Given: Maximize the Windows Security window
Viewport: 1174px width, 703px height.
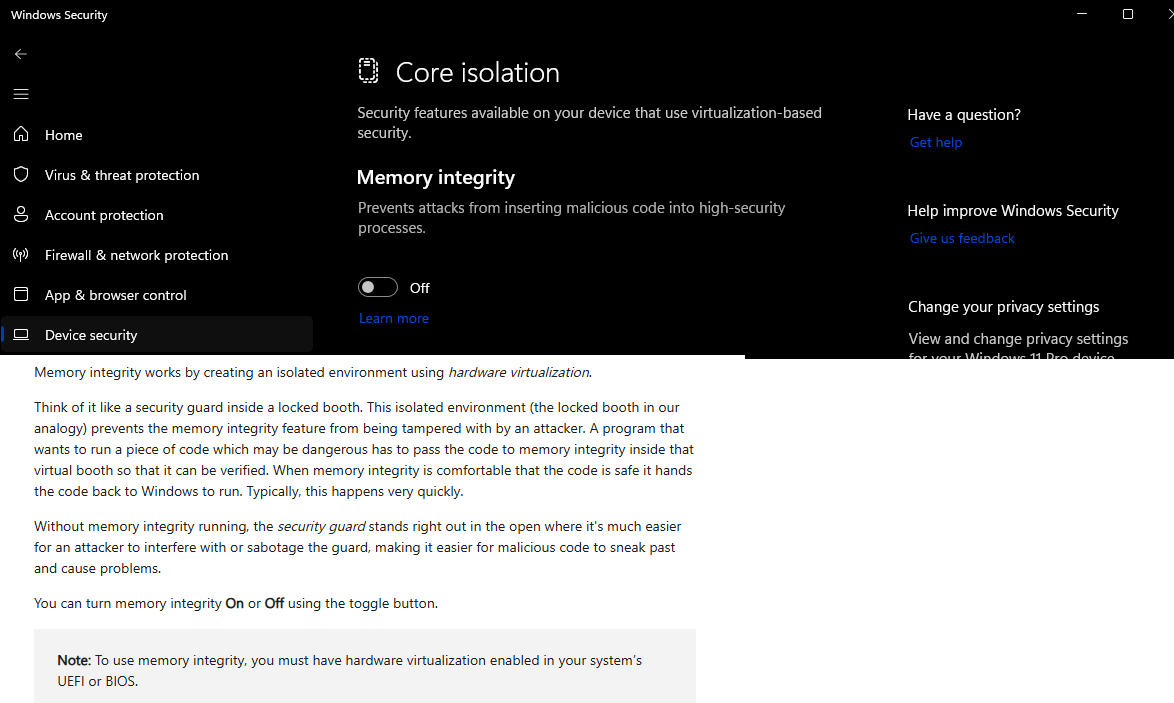Looking at the screenshot, I should click(1127, 14).
